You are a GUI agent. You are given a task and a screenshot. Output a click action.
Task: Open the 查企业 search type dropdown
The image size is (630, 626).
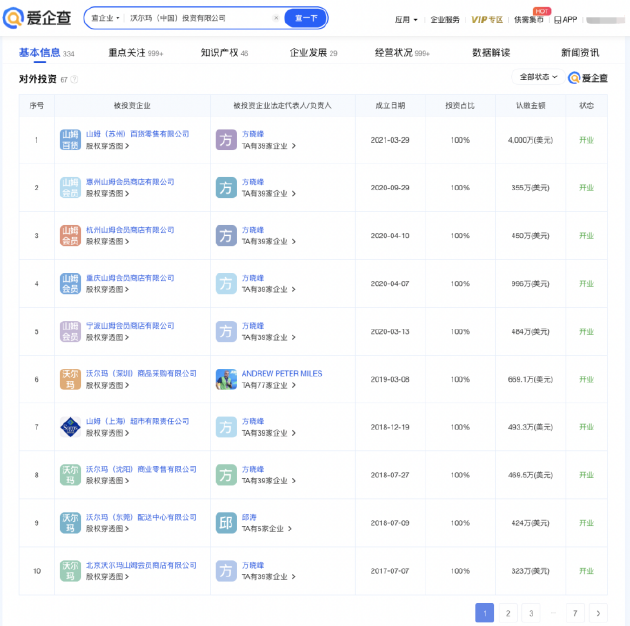[105, 18]
